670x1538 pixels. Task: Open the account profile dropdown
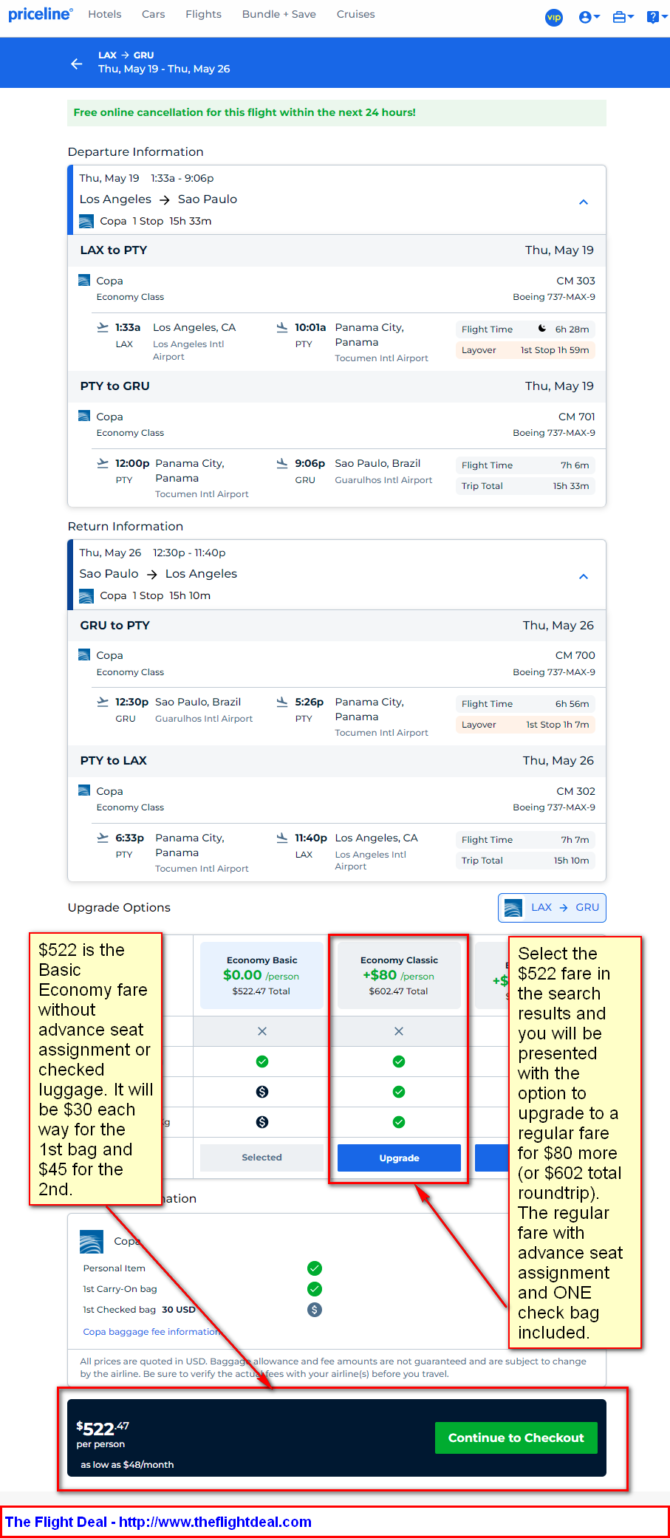pyautogui.click(x=590, y=17)
